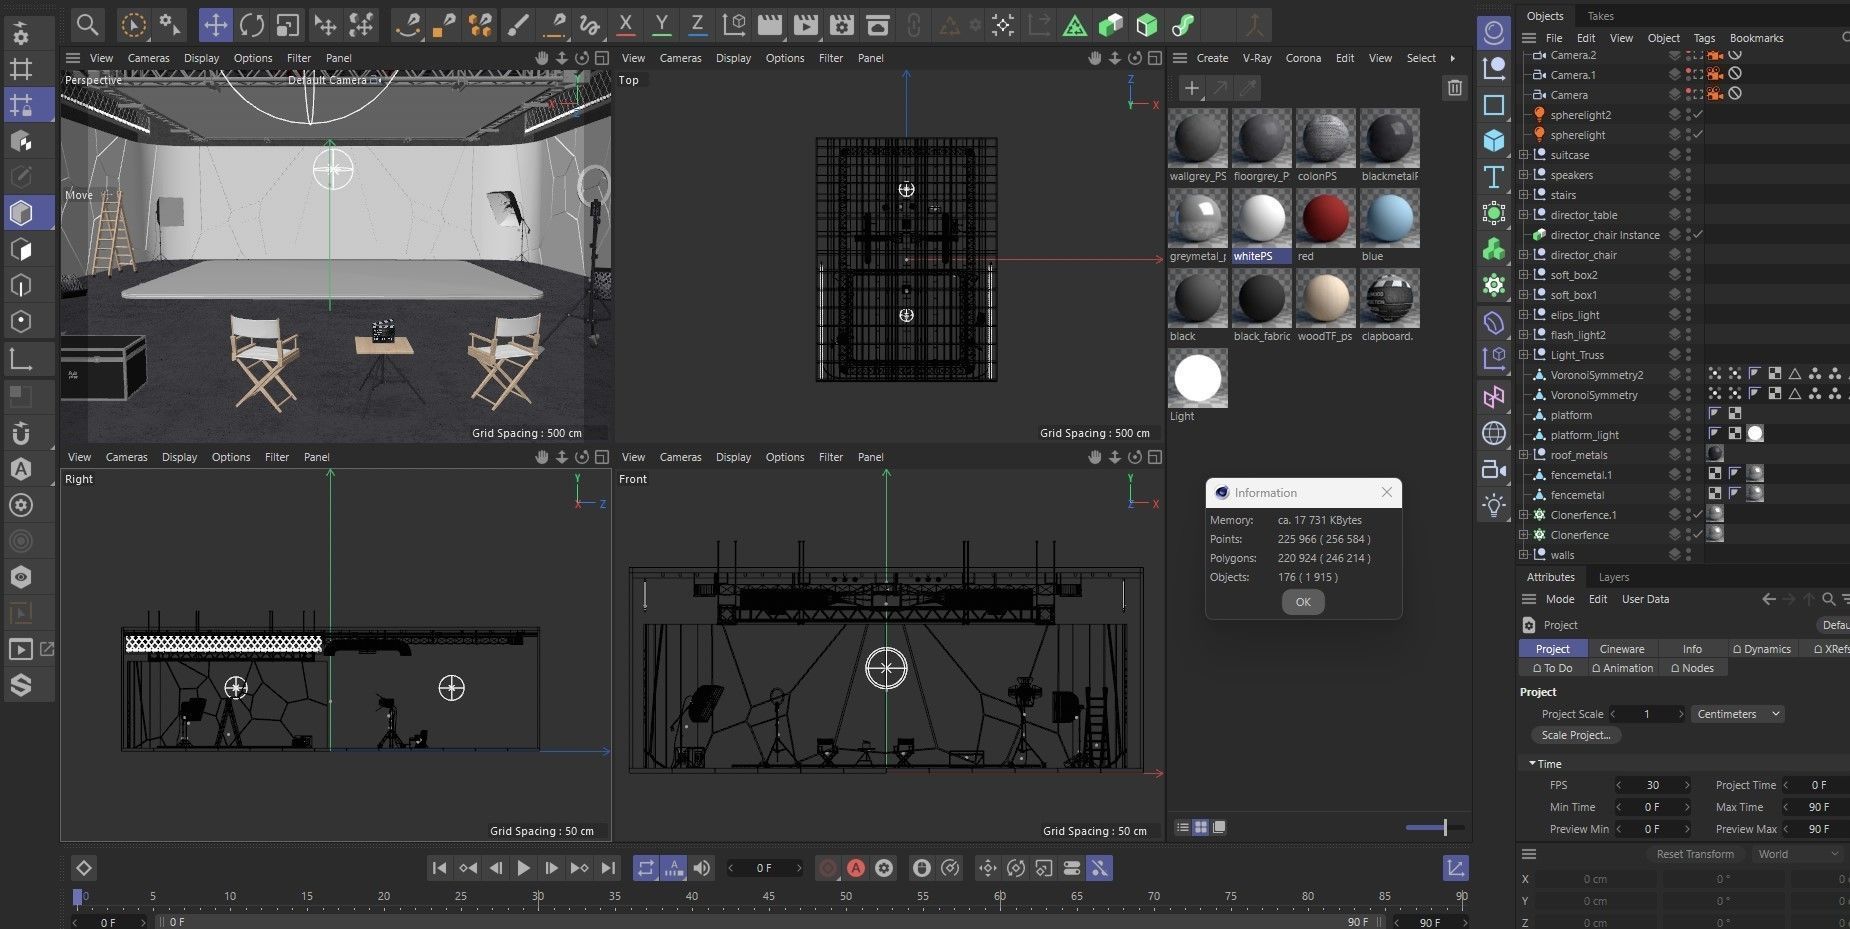Open Render Settings gear clapboard icon
Screen dimensions: 1850x929
tap(842, 24)
